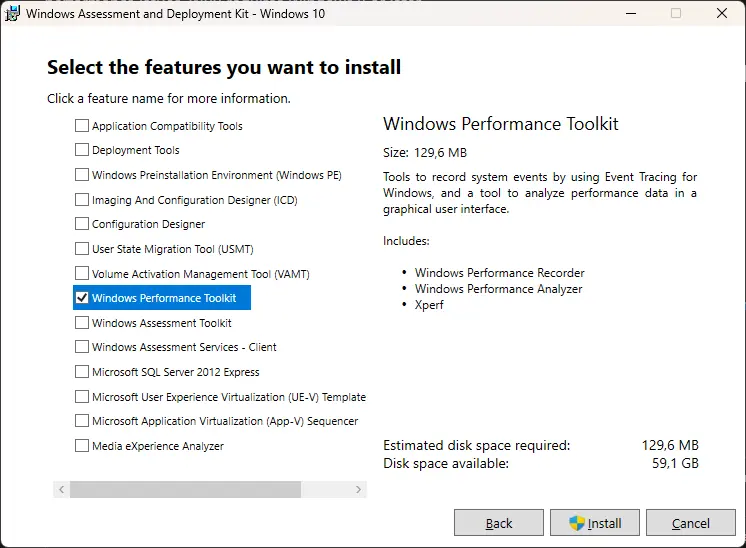Click the ADK installer icon in title bar

click(12, 13)
